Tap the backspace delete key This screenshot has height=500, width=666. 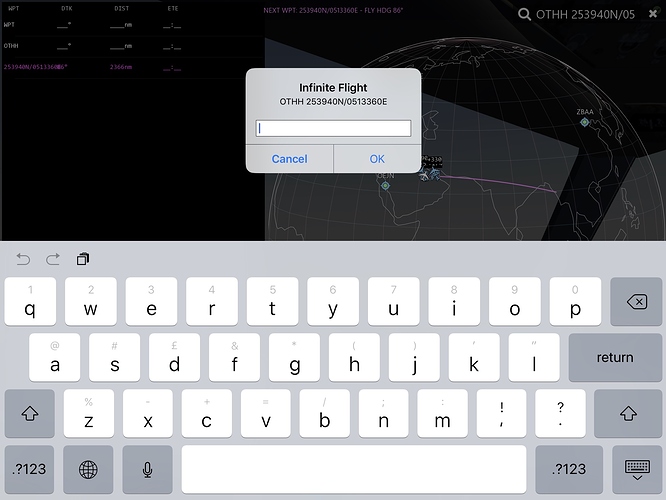pyautogui.click(x=636, y=302)
